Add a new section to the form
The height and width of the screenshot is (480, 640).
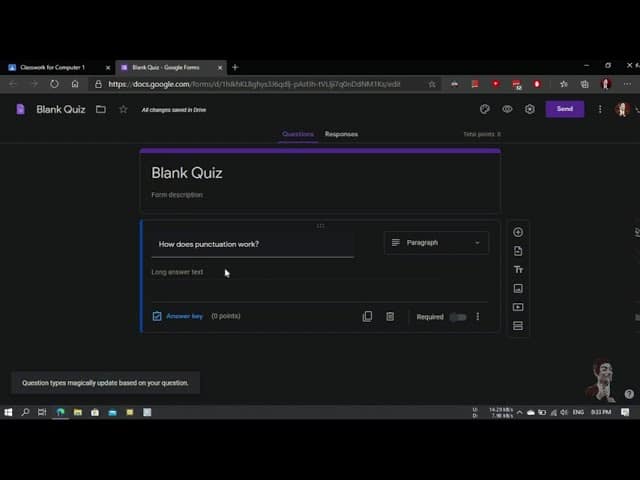click(x=518, y=326)
